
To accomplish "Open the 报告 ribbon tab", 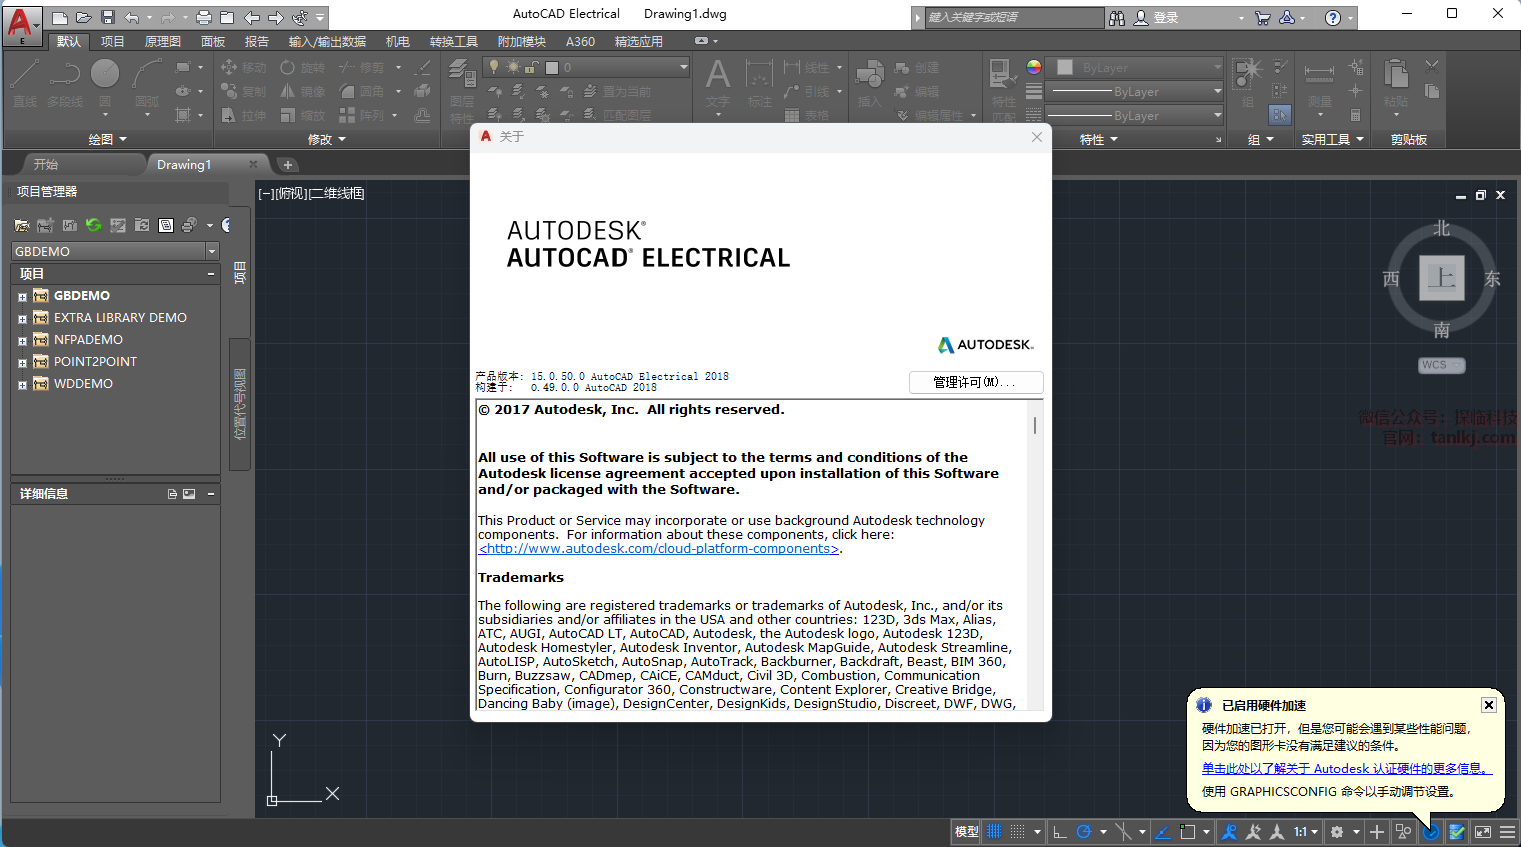I will click(257, 41).
